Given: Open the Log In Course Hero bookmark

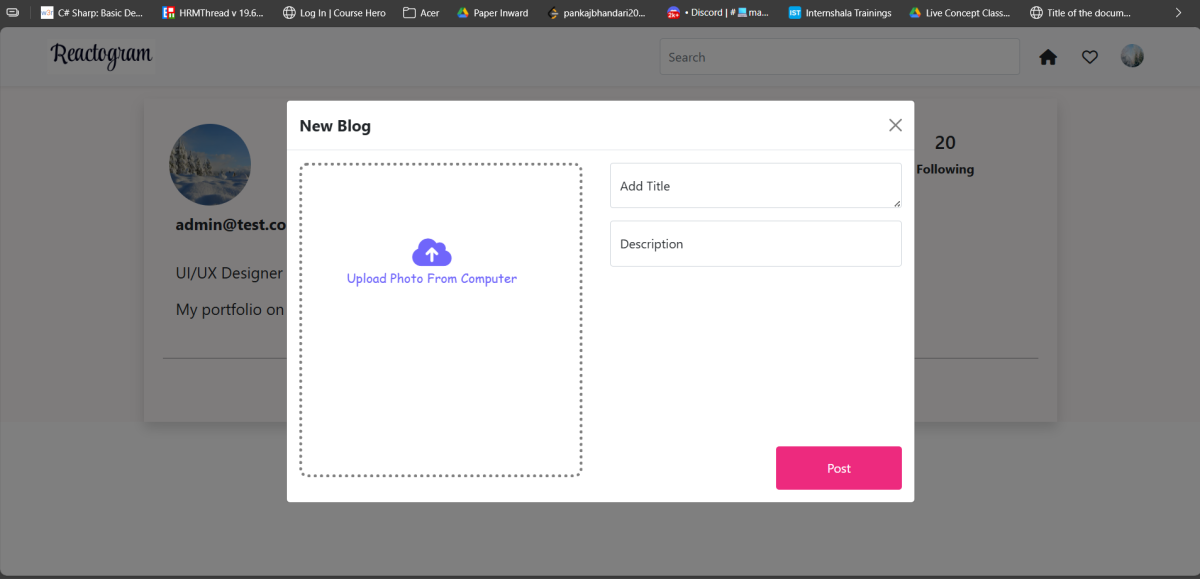Looking at the screenshot, I should [334, 13].
